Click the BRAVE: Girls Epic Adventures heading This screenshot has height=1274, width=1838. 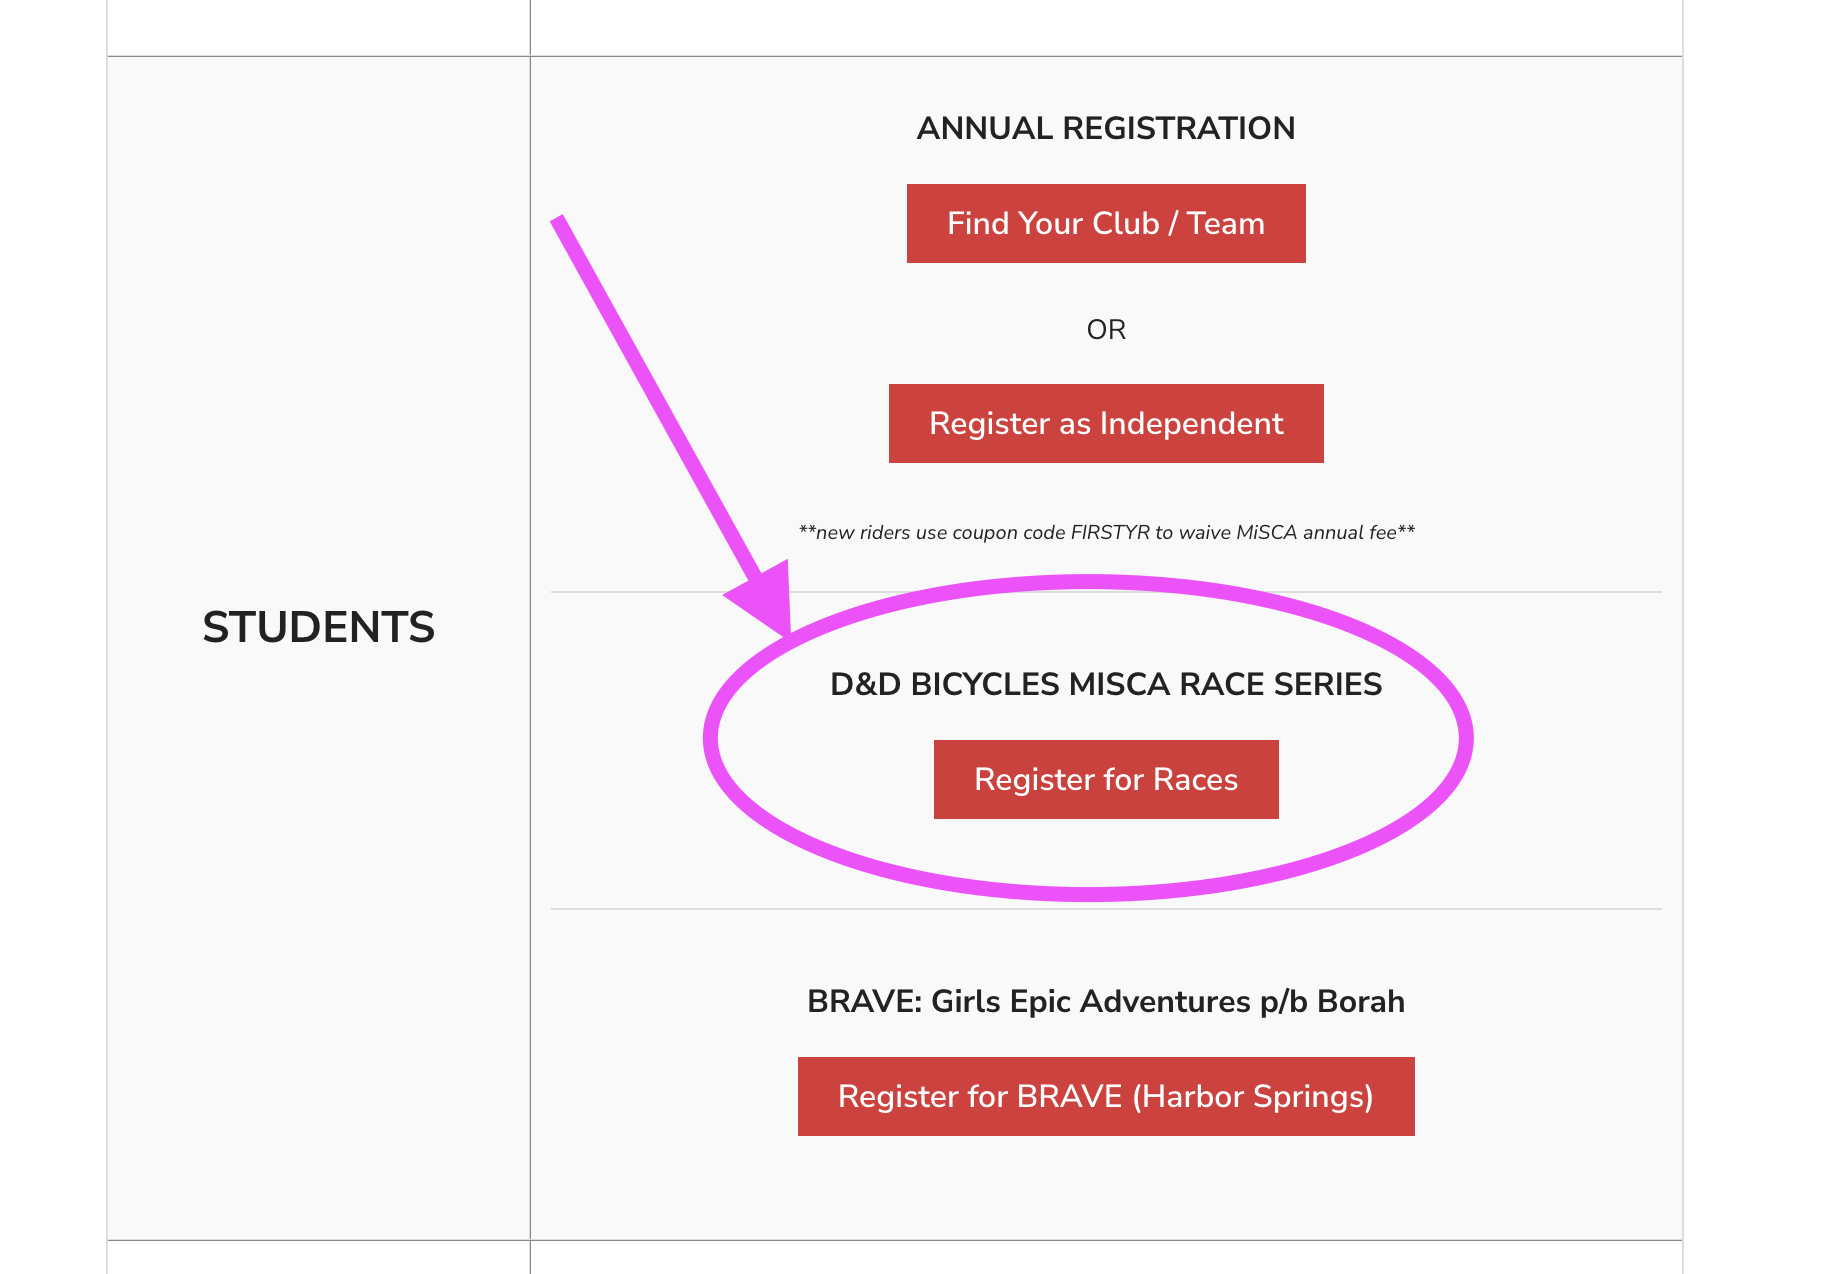(x=1105, y=1001)
